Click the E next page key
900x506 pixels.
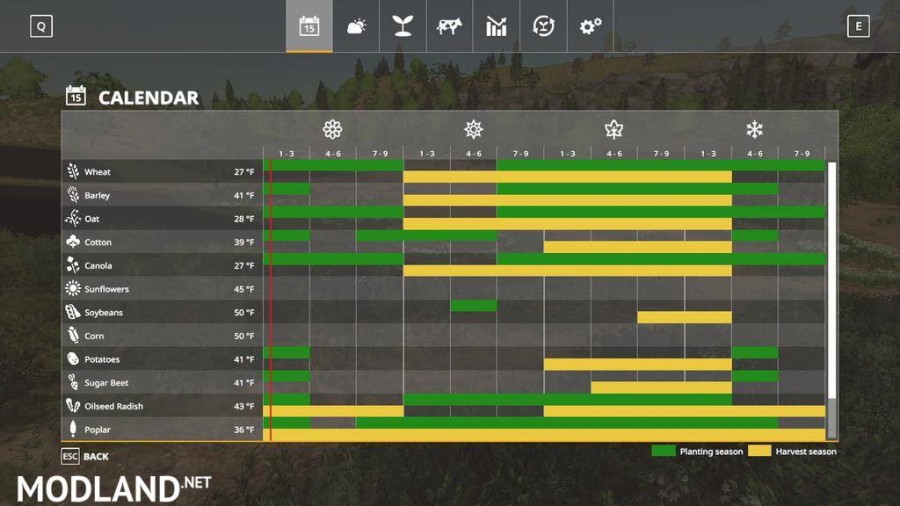(x=858, y=26)
